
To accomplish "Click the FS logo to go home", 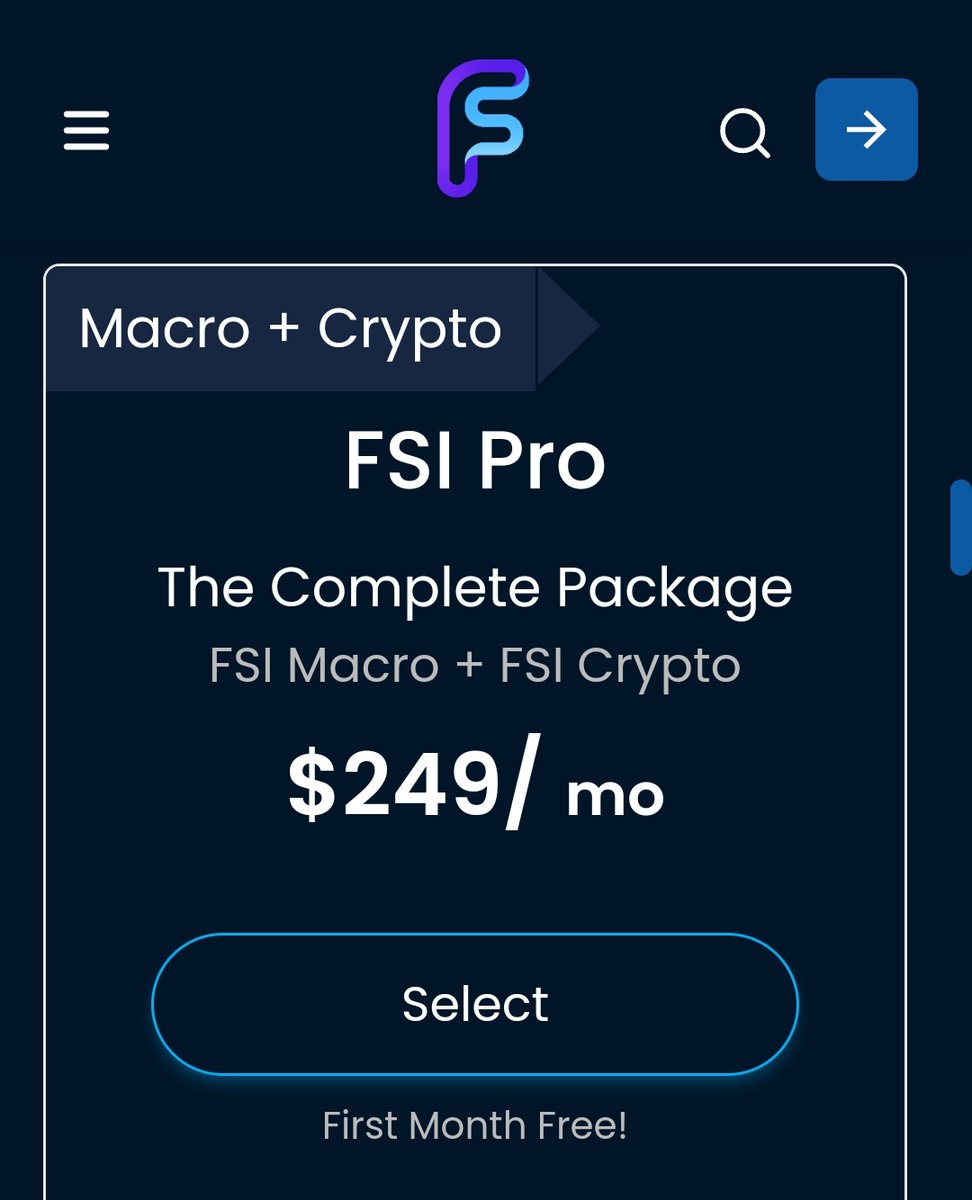I will tap(482, 128).
